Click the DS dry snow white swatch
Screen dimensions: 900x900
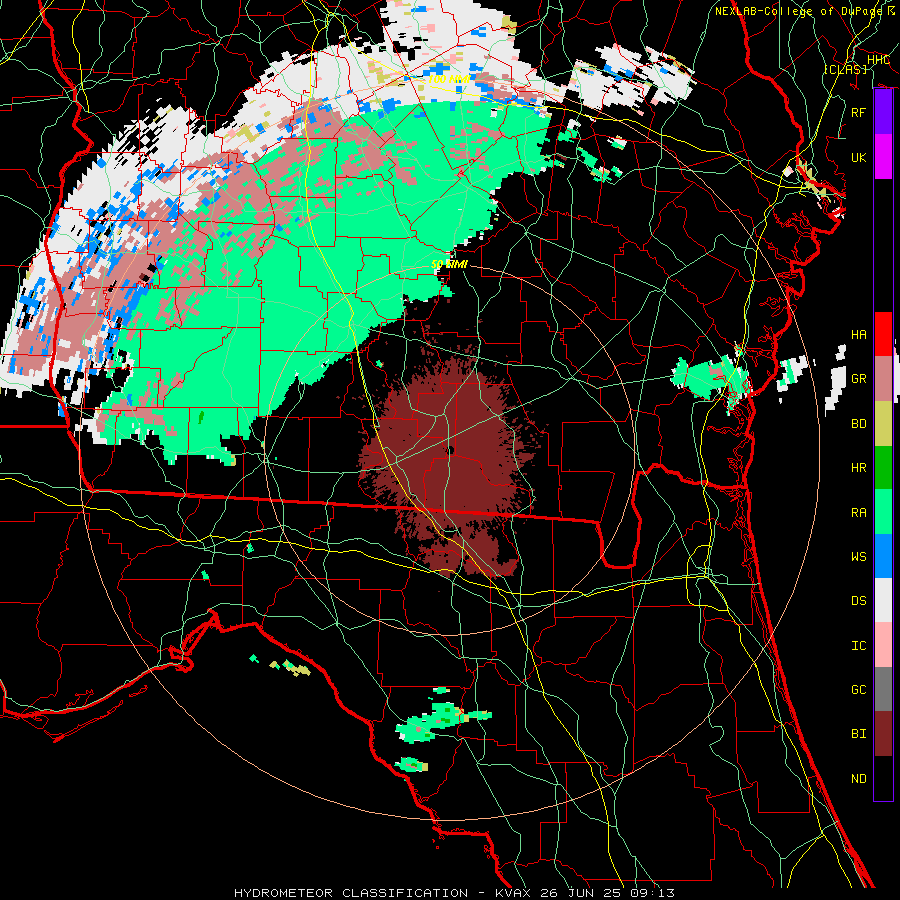click(883, 600)
